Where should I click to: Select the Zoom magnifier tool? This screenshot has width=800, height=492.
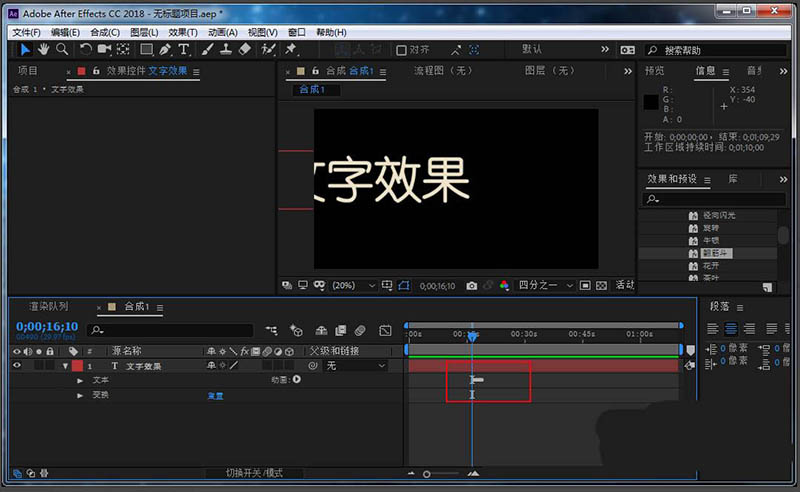click(x=61, y=49)
